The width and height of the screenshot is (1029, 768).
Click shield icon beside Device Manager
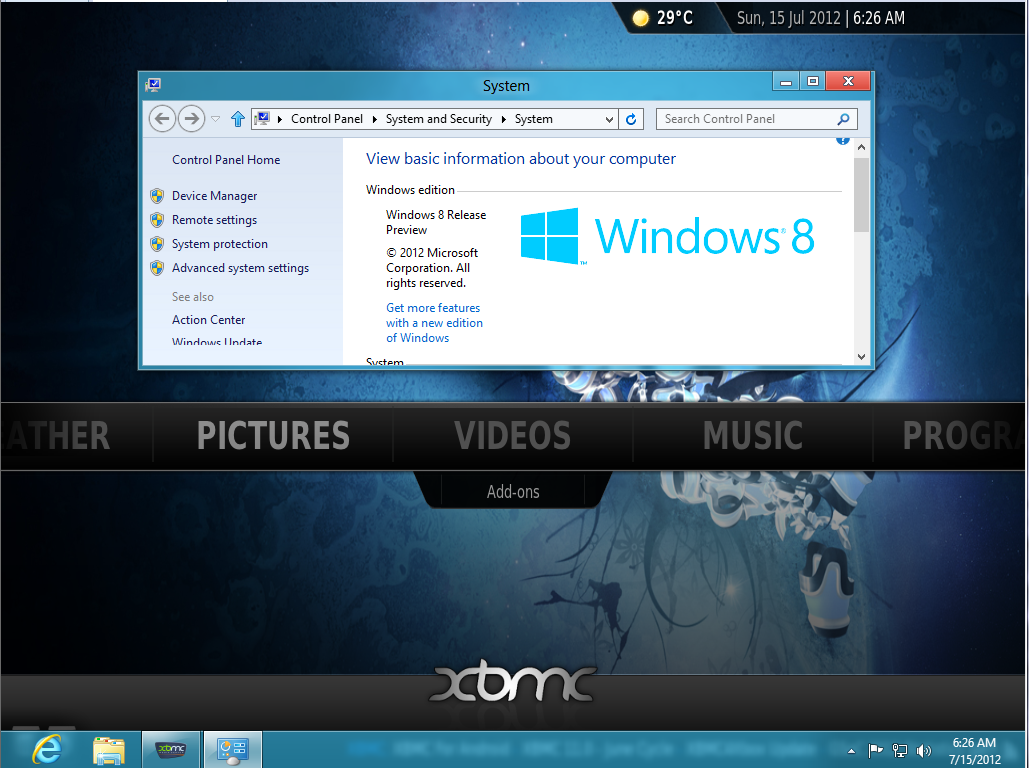pos(157,196)
